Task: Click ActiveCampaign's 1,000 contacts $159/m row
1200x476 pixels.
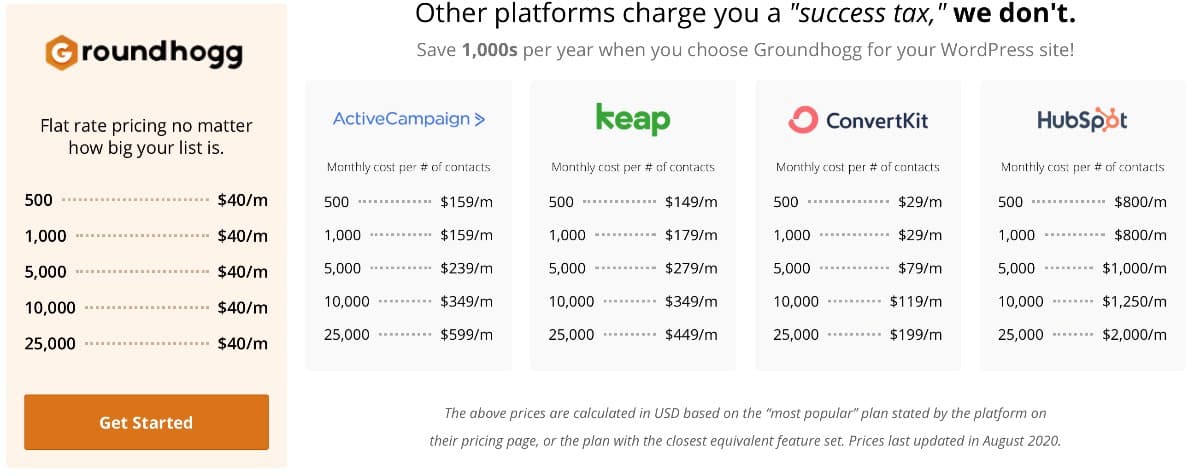Action: [408, 235]
